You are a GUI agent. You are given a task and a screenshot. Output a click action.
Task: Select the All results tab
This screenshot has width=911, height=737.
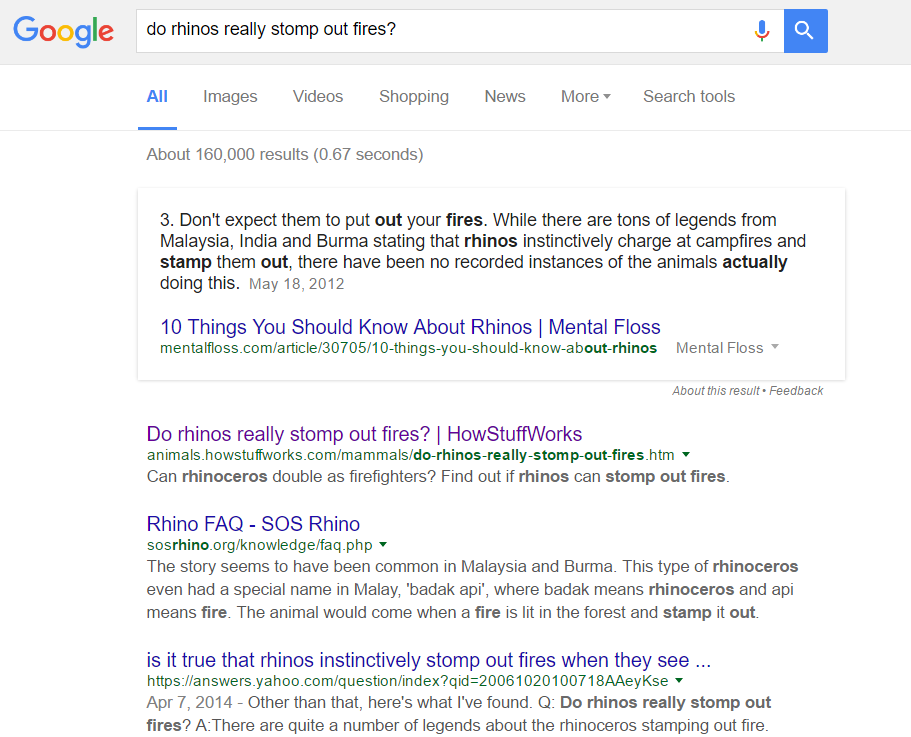tap(157, 96)
